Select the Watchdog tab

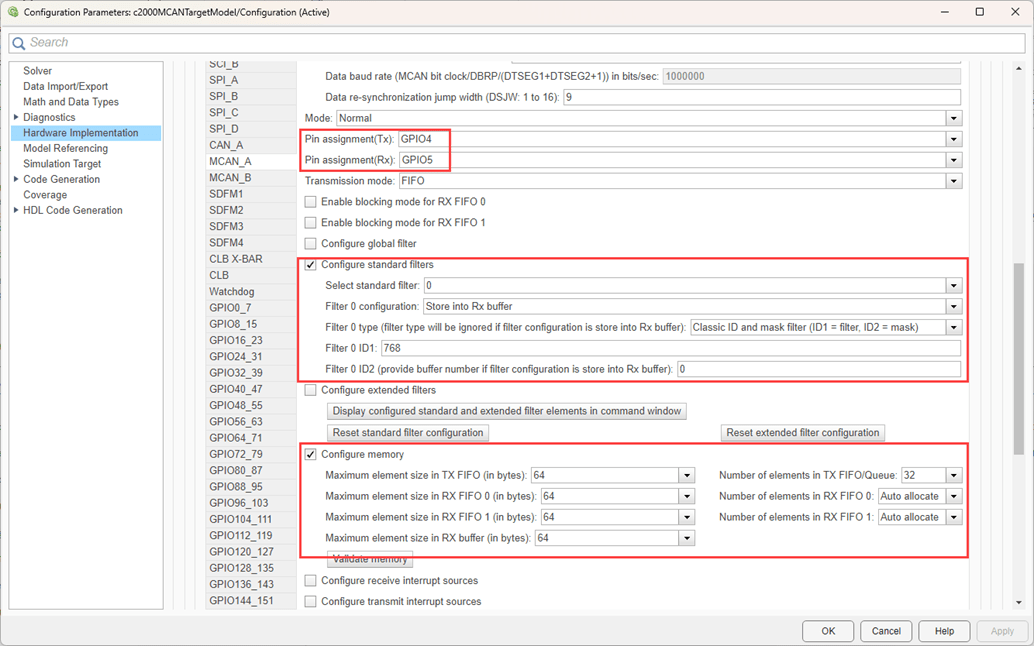pos(231,292)
